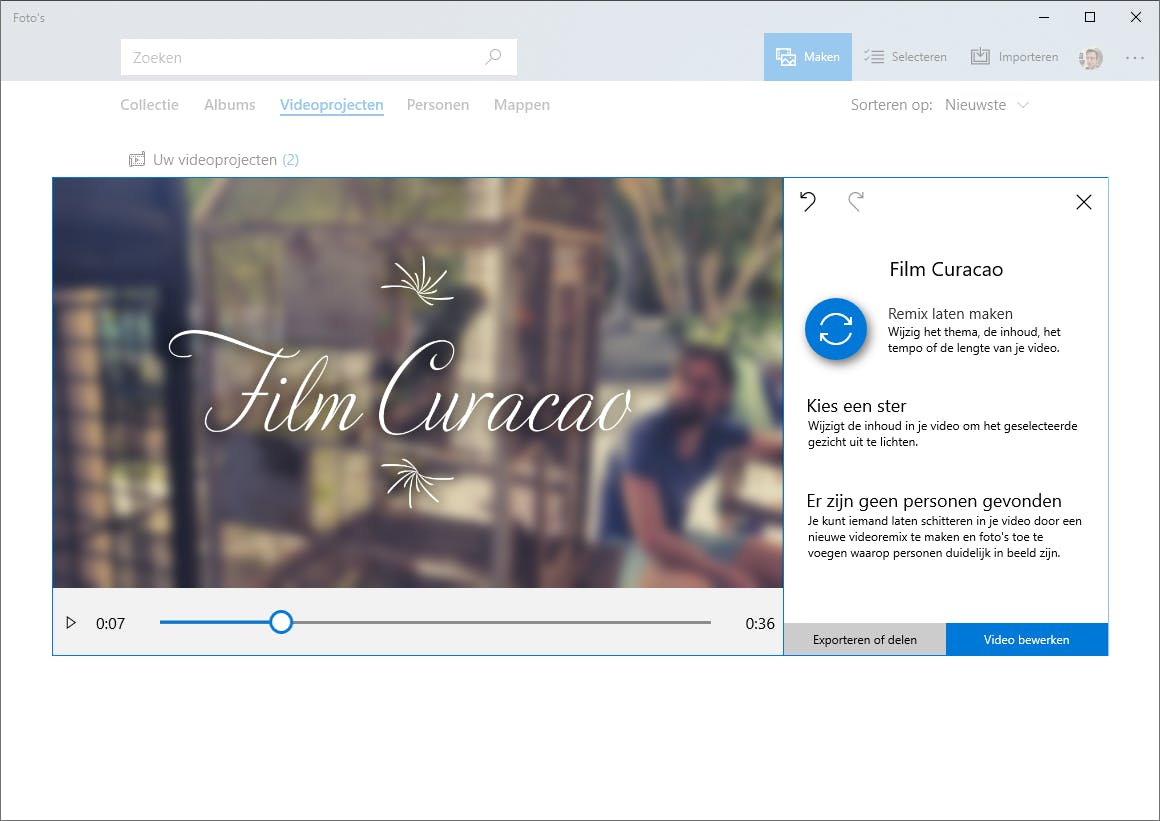This screenshot has height=821, width=1160.
Task: Click Exporteren of delen button
Action: [865, 640]
